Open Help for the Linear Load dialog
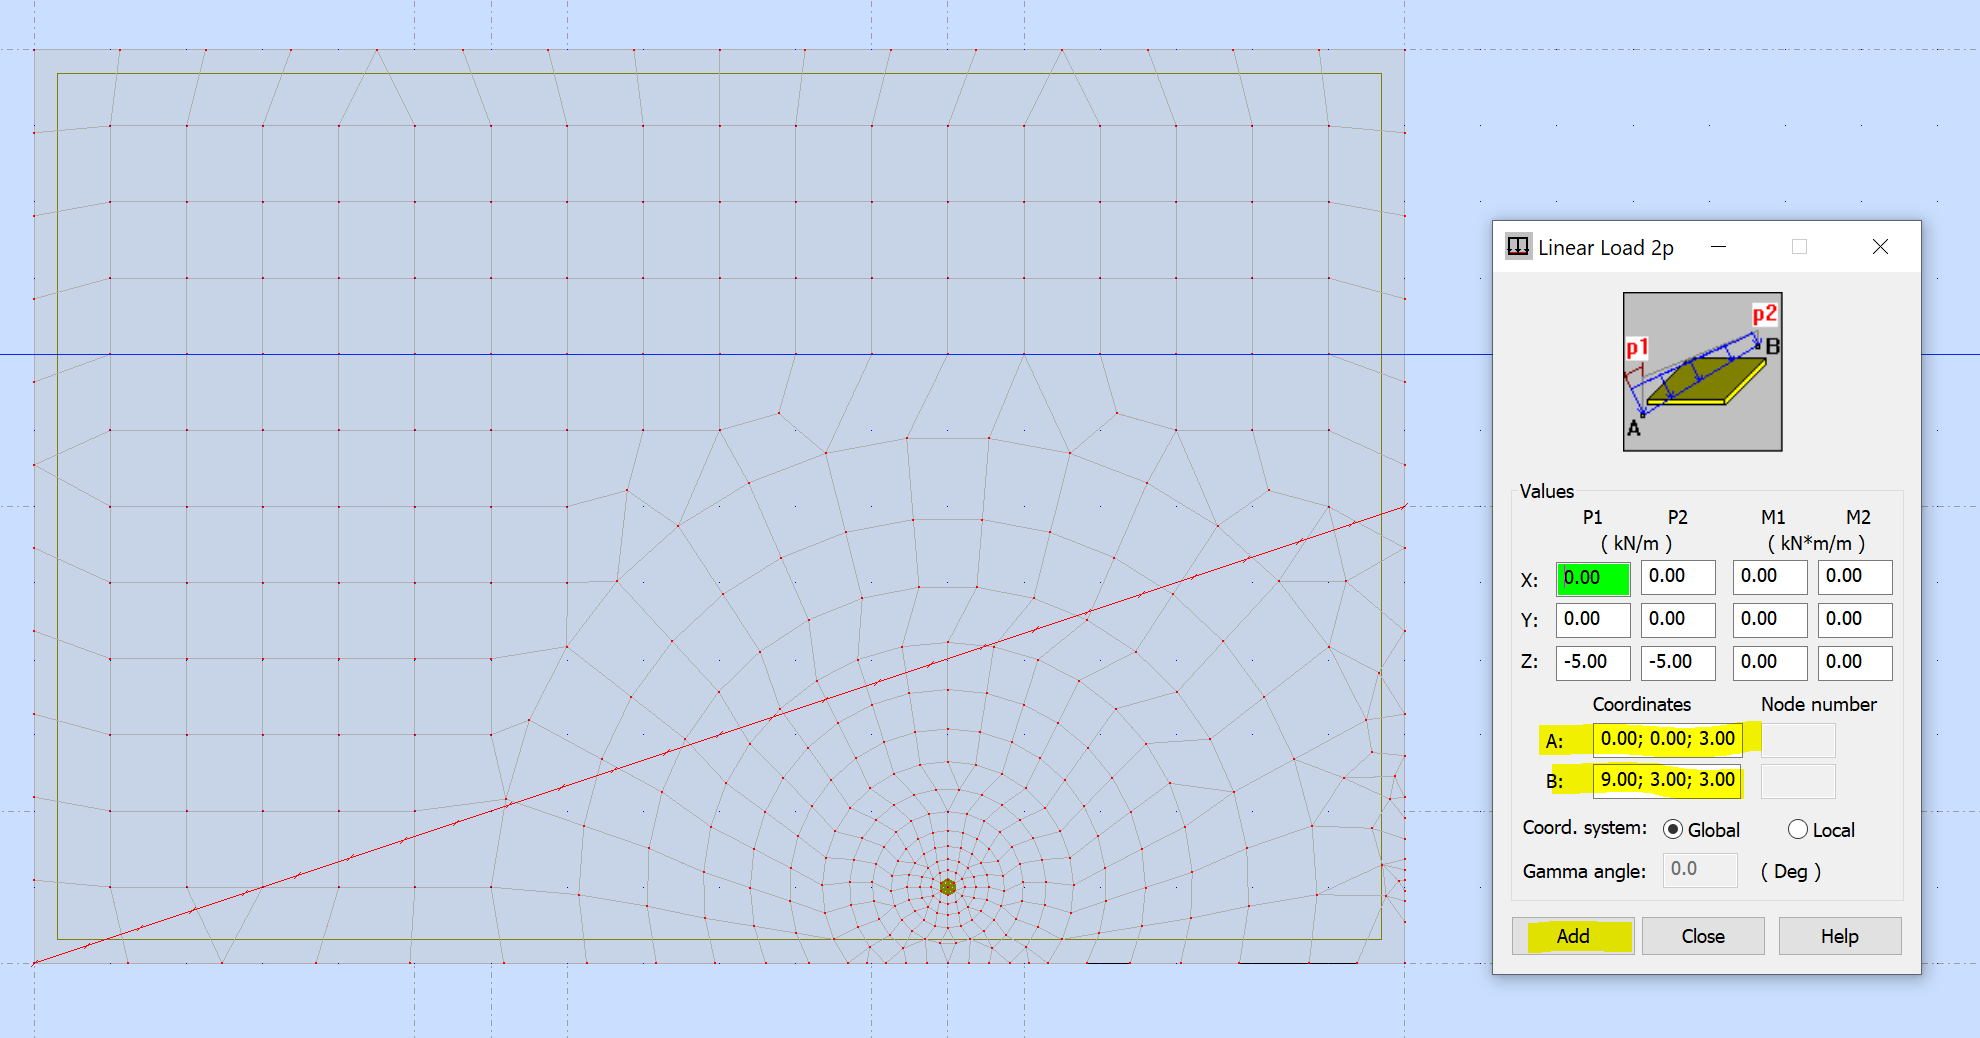 click(x=1839, y=935)
